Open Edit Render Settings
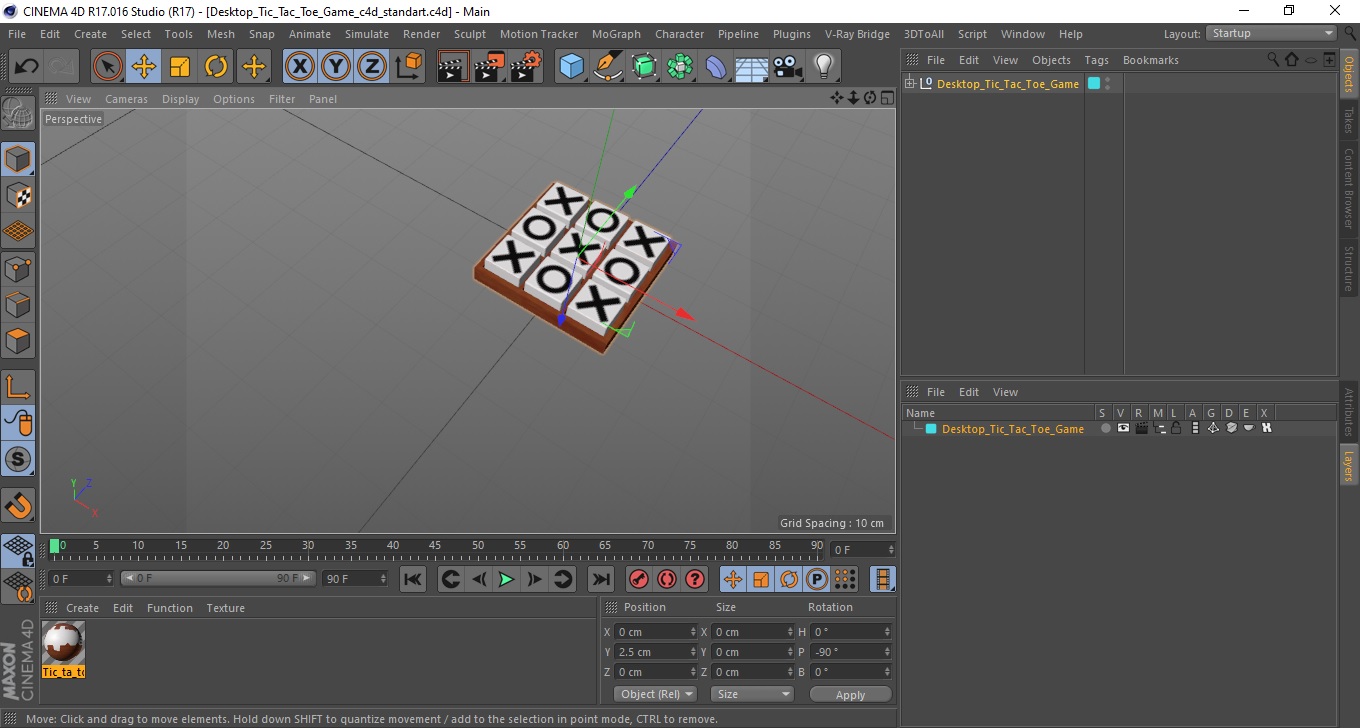1360x728 pixels. coord(526,67)
